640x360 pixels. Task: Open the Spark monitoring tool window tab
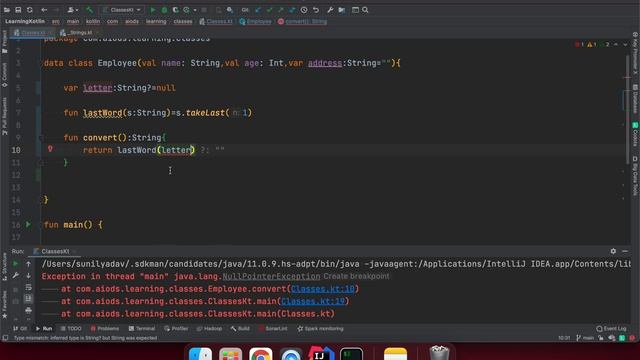[320, 329]
